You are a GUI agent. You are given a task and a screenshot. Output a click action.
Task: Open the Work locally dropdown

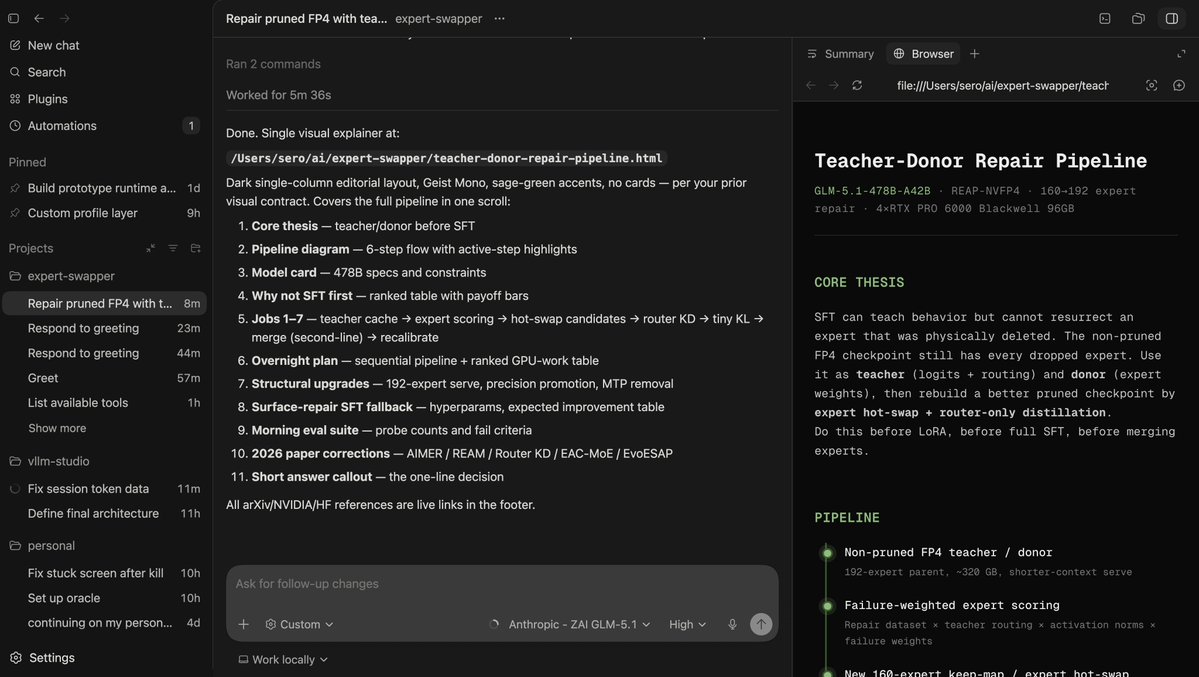pyautogui.click(x=283, y=659)
